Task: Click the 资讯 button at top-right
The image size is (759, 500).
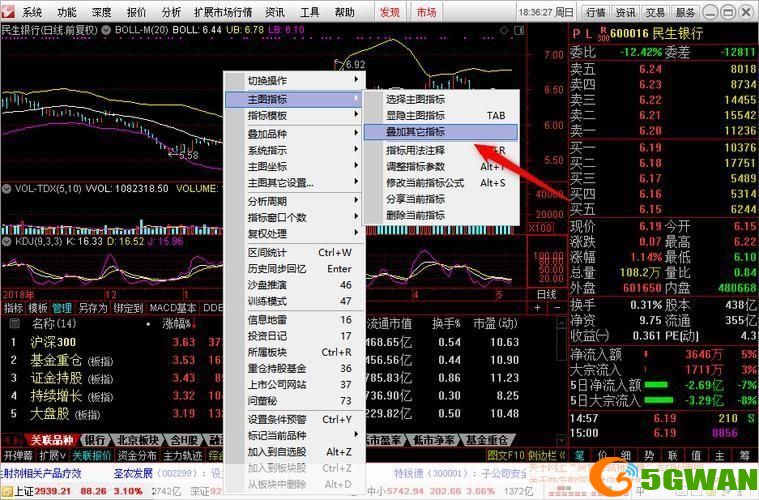Action: 625,12
